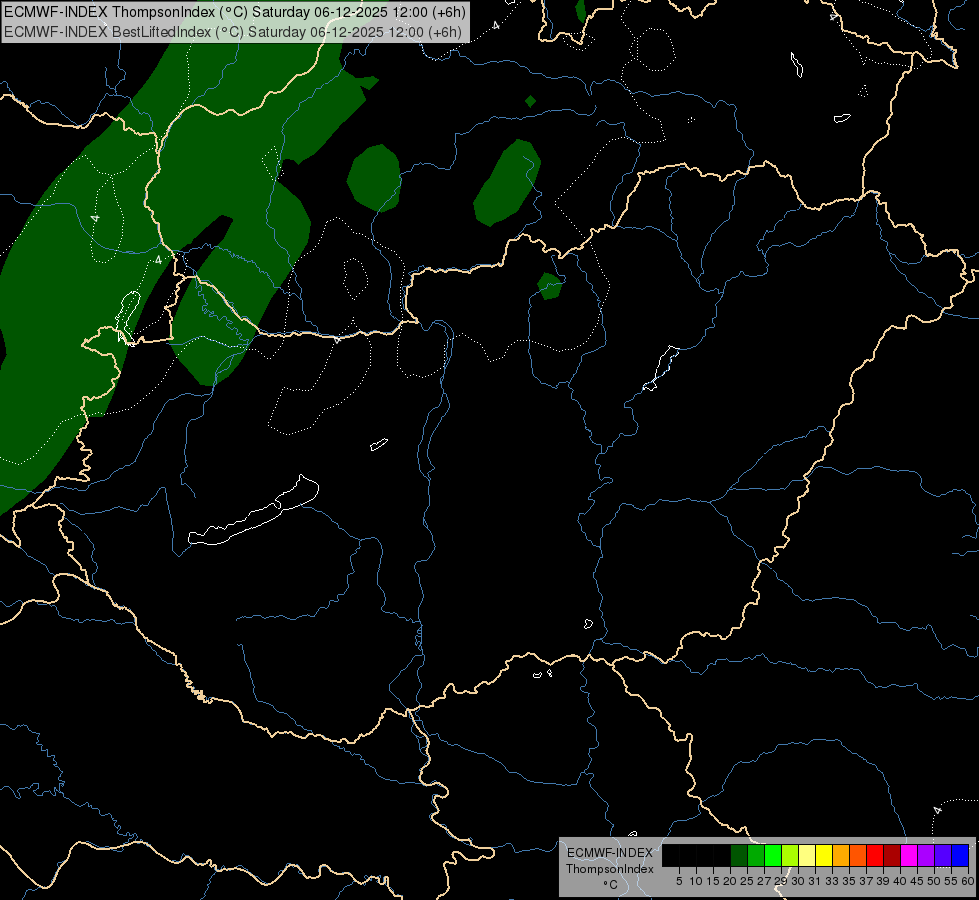Screen dimensions: 979x900
Task: Choose the bright red 37–39 legend swatch
Action: [x=875, y=855]
